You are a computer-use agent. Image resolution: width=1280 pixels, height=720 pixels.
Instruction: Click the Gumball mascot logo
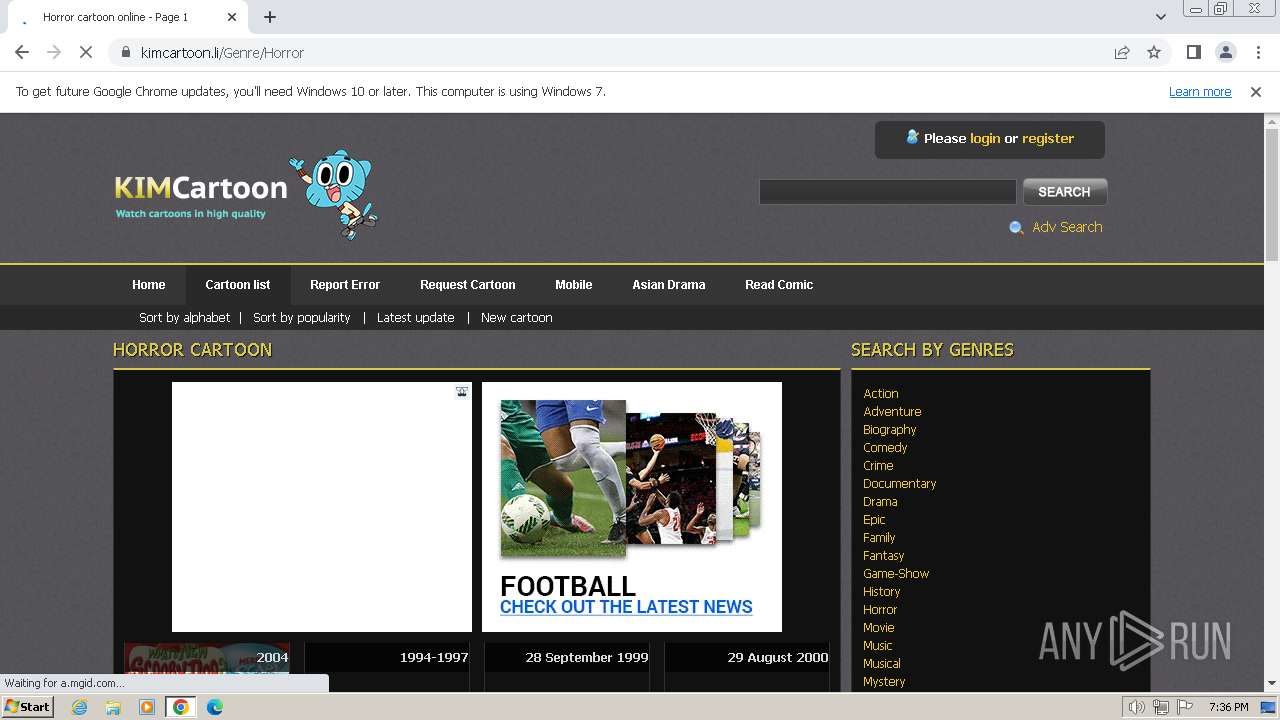(x=334, y=195)
